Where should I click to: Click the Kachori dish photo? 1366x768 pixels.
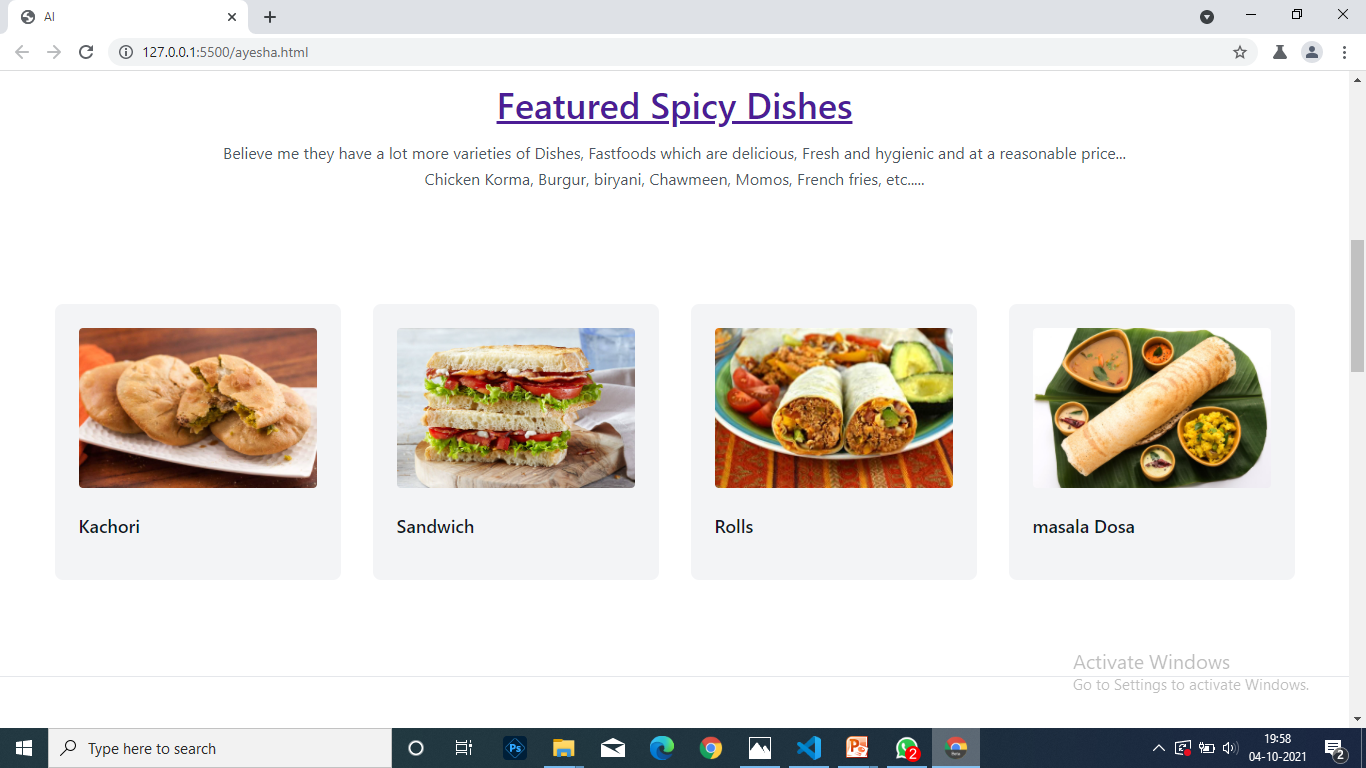click(x=197, y=407)
